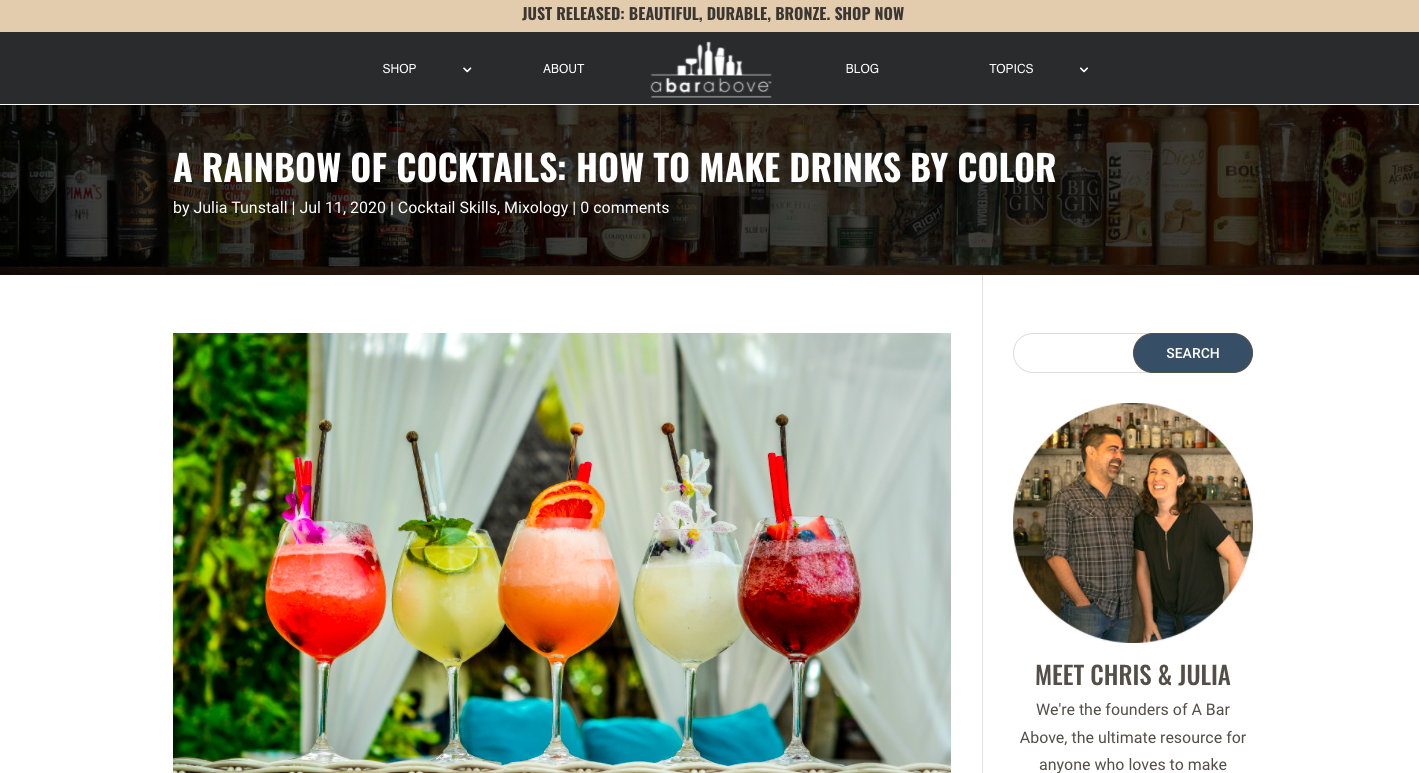Jump to 0 comments link

coord(625,208)
